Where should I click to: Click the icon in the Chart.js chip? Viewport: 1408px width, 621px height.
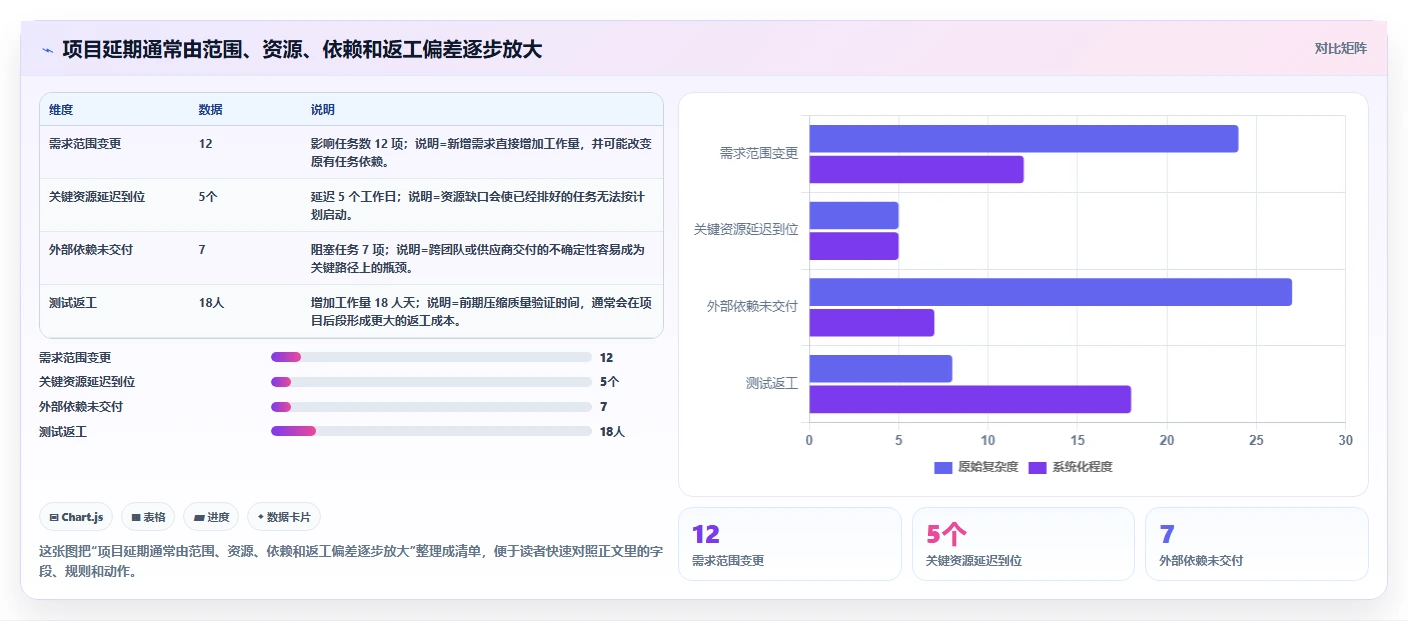point(54,517)
